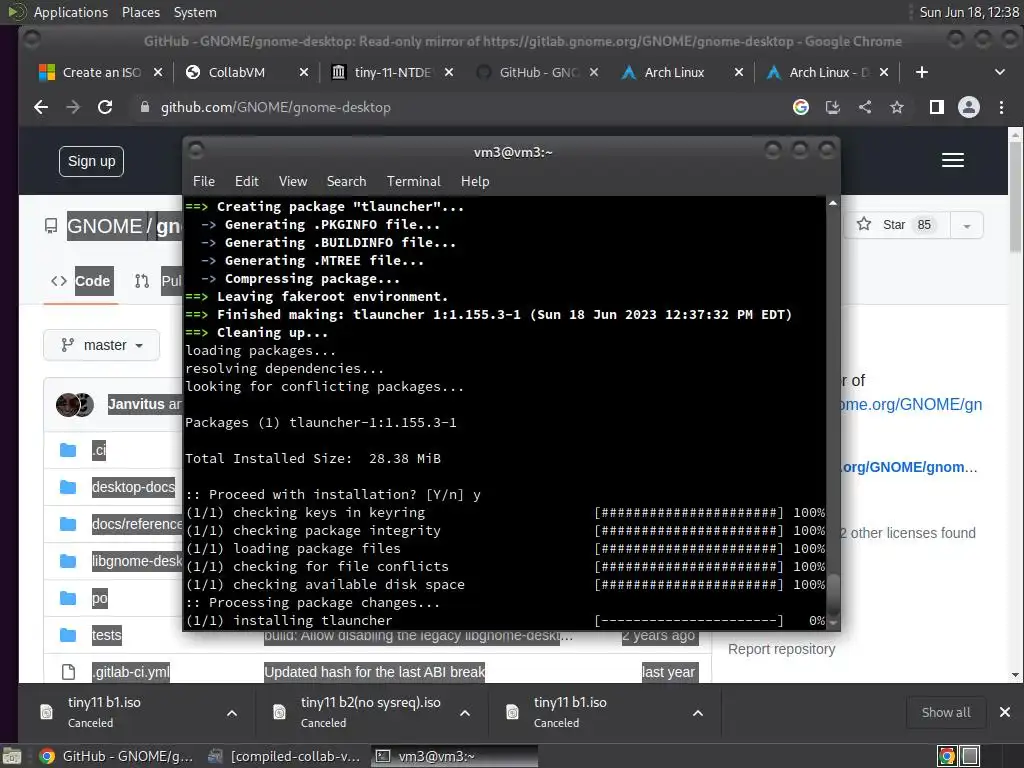Screen dimensions: 1024x768
Task: Reload the GitHub page
Action: pyautogui.click(x=105, y=107)
